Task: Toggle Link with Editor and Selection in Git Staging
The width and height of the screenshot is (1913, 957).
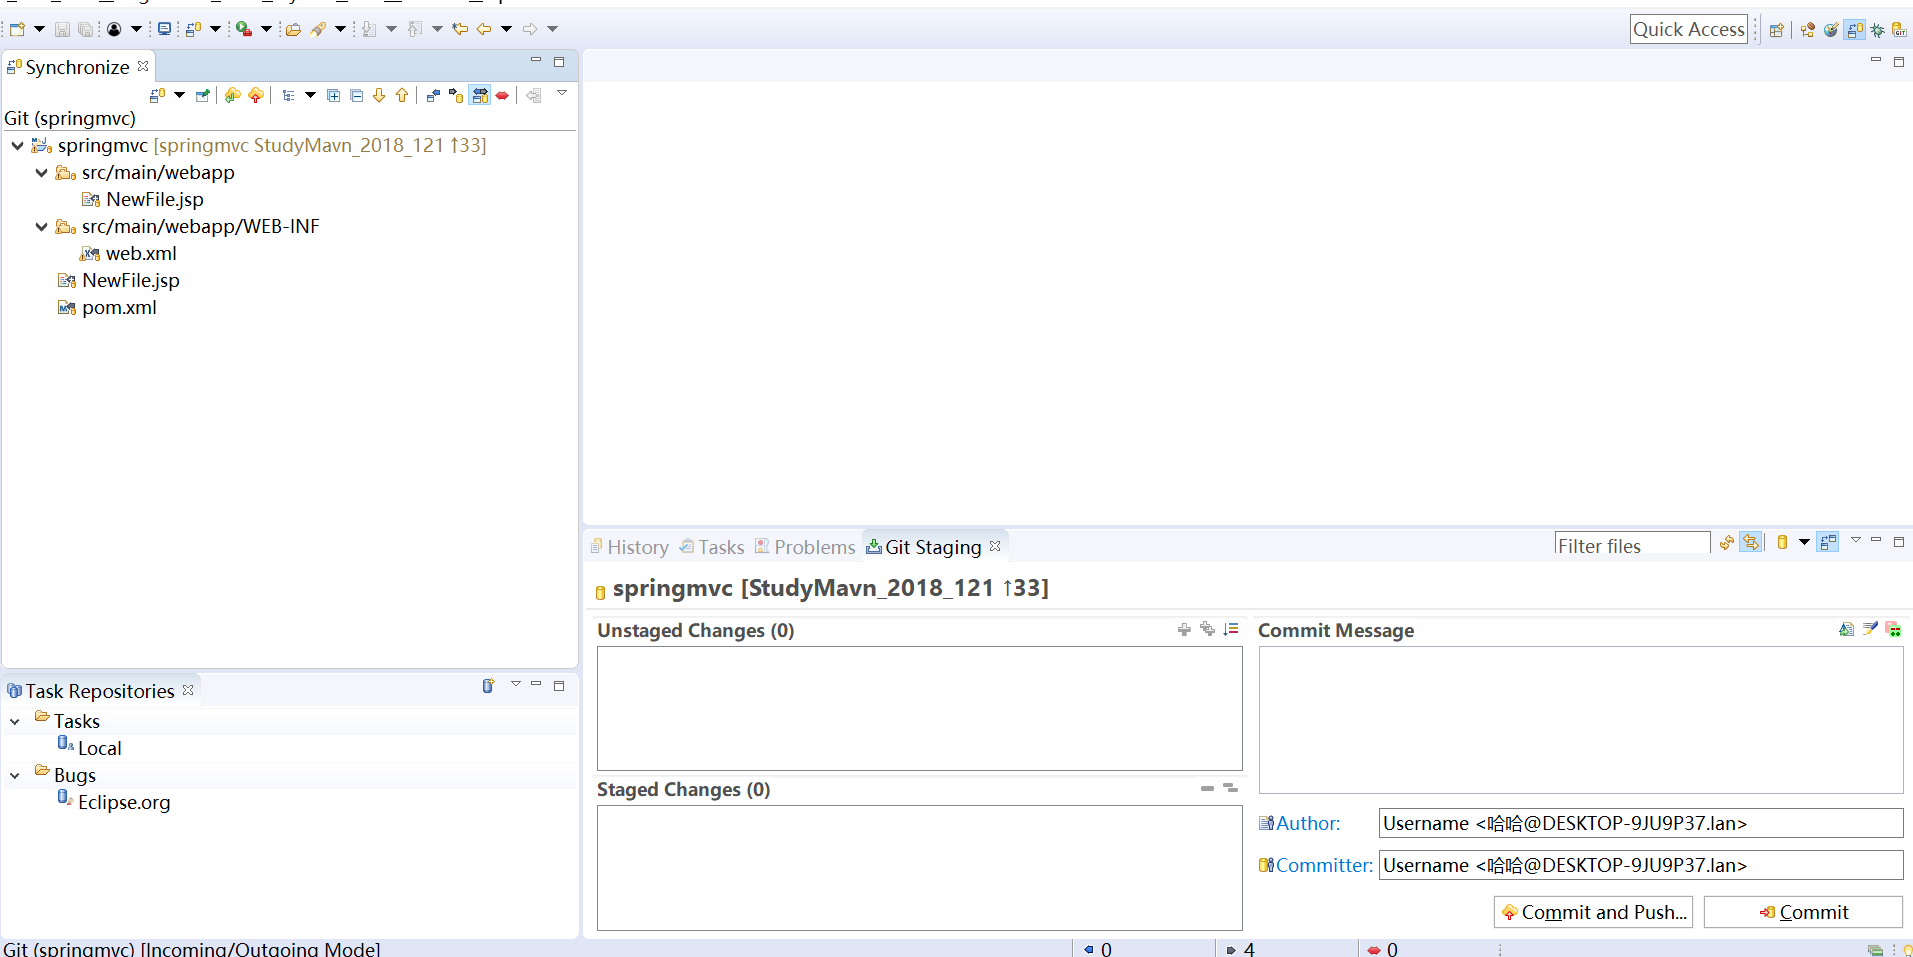Action: pyautogui.click(x=1751, y=542)
